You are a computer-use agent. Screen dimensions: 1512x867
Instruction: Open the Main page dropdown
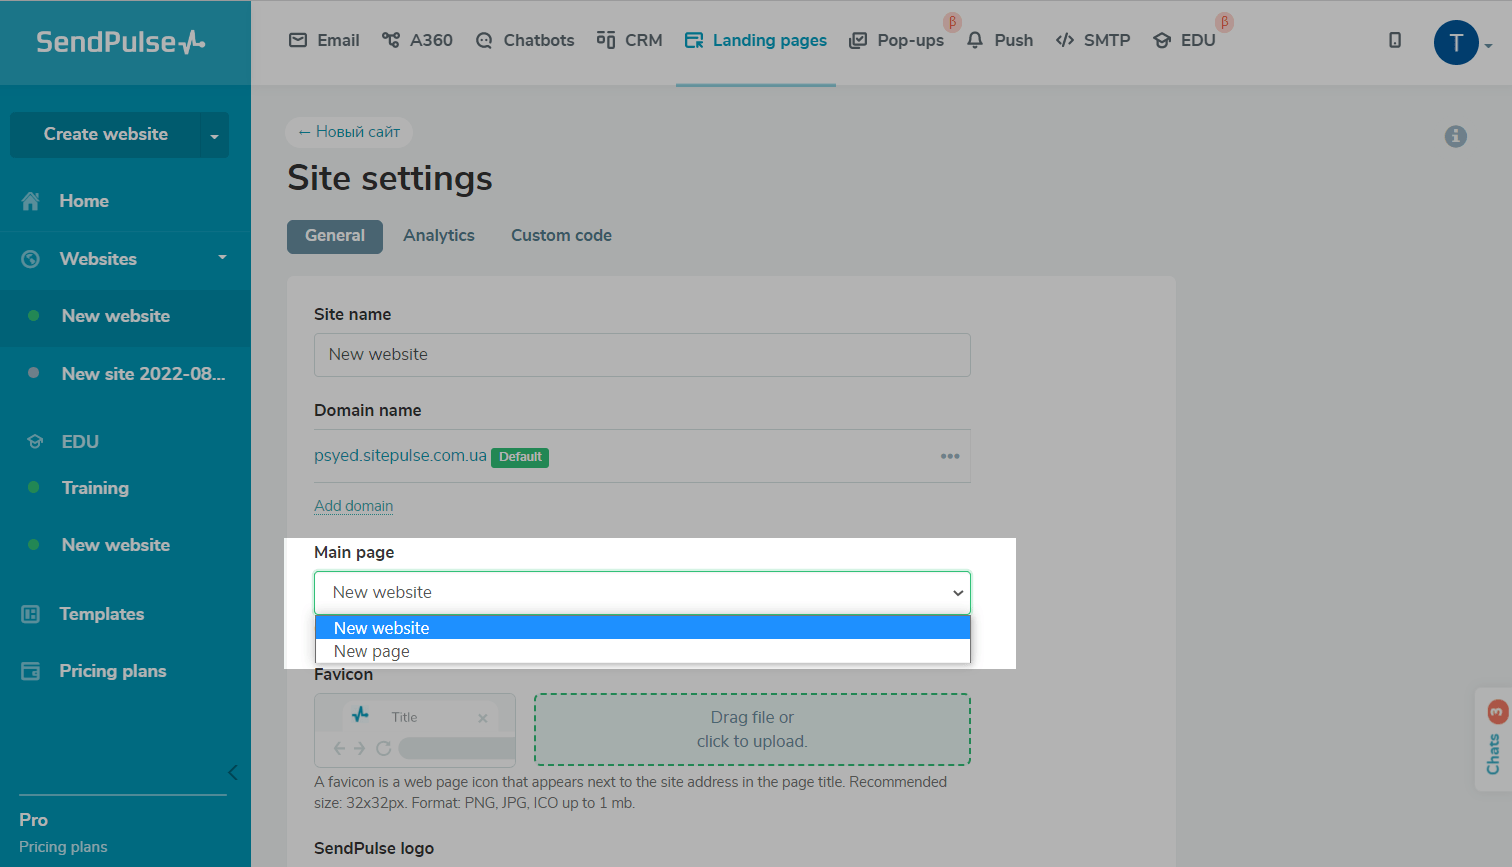click(x=642, y=593)
